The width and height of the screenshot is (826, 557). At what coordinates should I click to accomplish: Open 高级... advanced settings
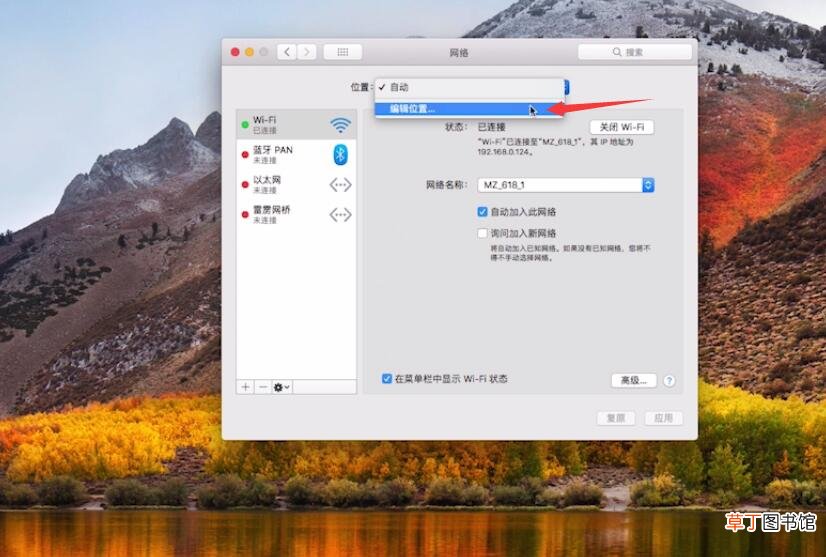[634, 380]
